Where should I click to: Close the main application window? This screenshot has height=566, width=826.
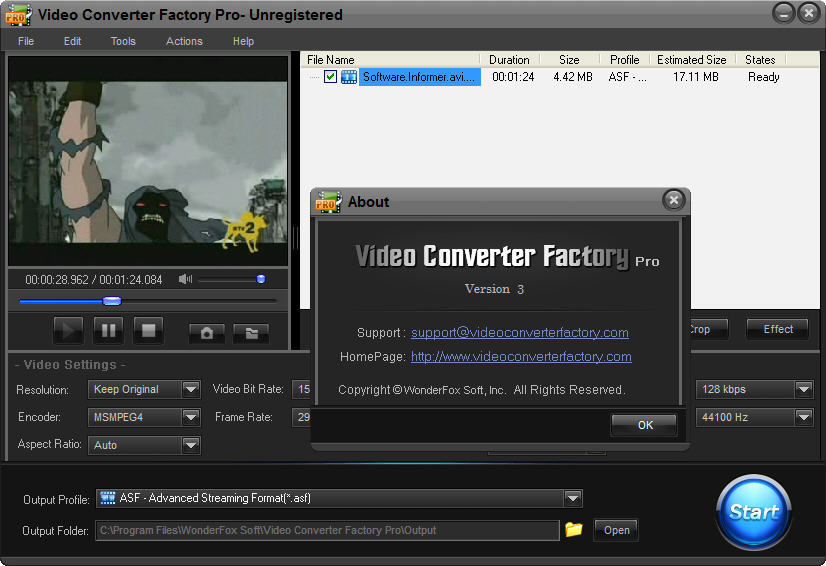[808, 13]
